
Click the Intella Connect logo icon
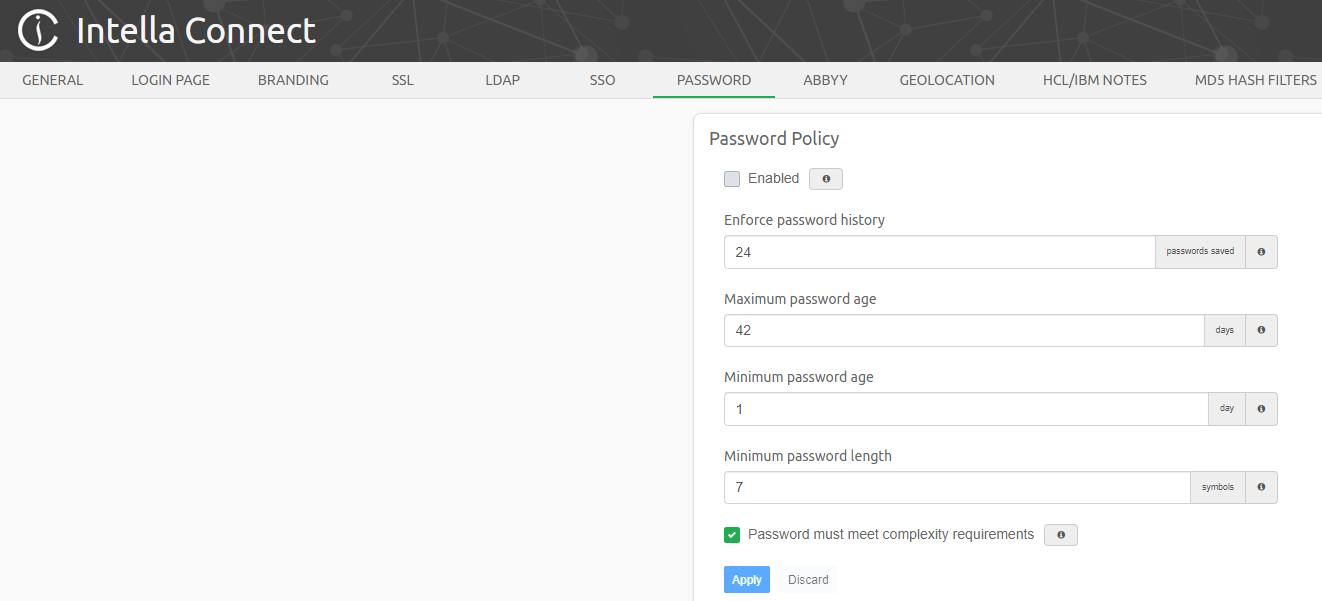(37, 29)
